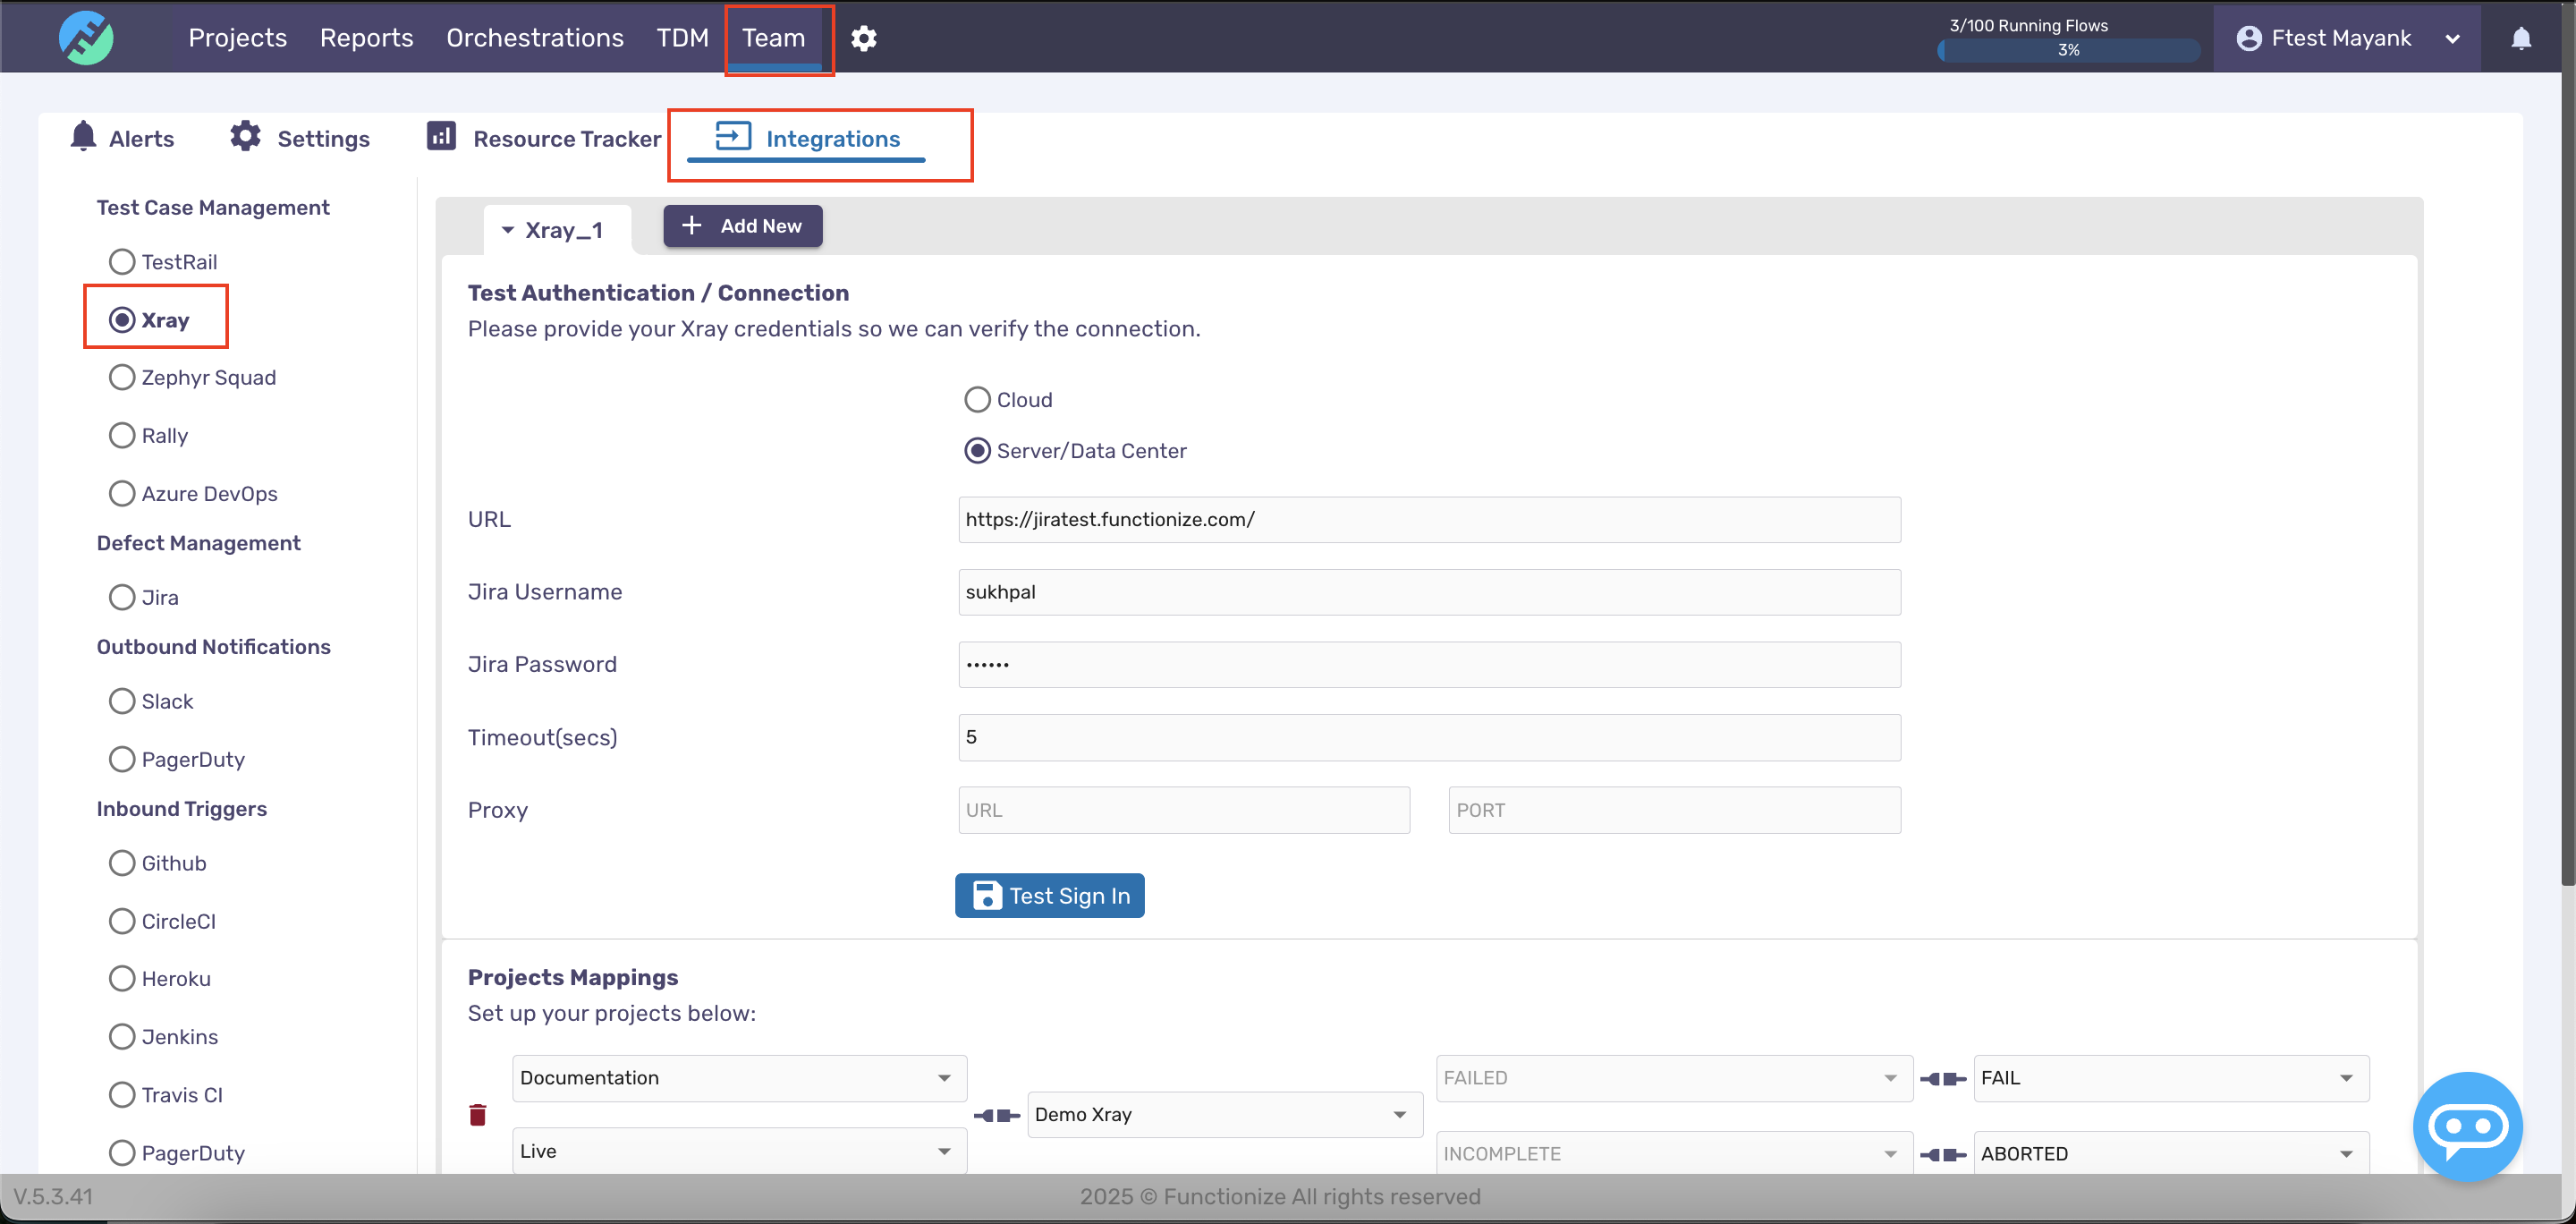Open the Demo Xray dropdown

click(x=1224, y=1115)
